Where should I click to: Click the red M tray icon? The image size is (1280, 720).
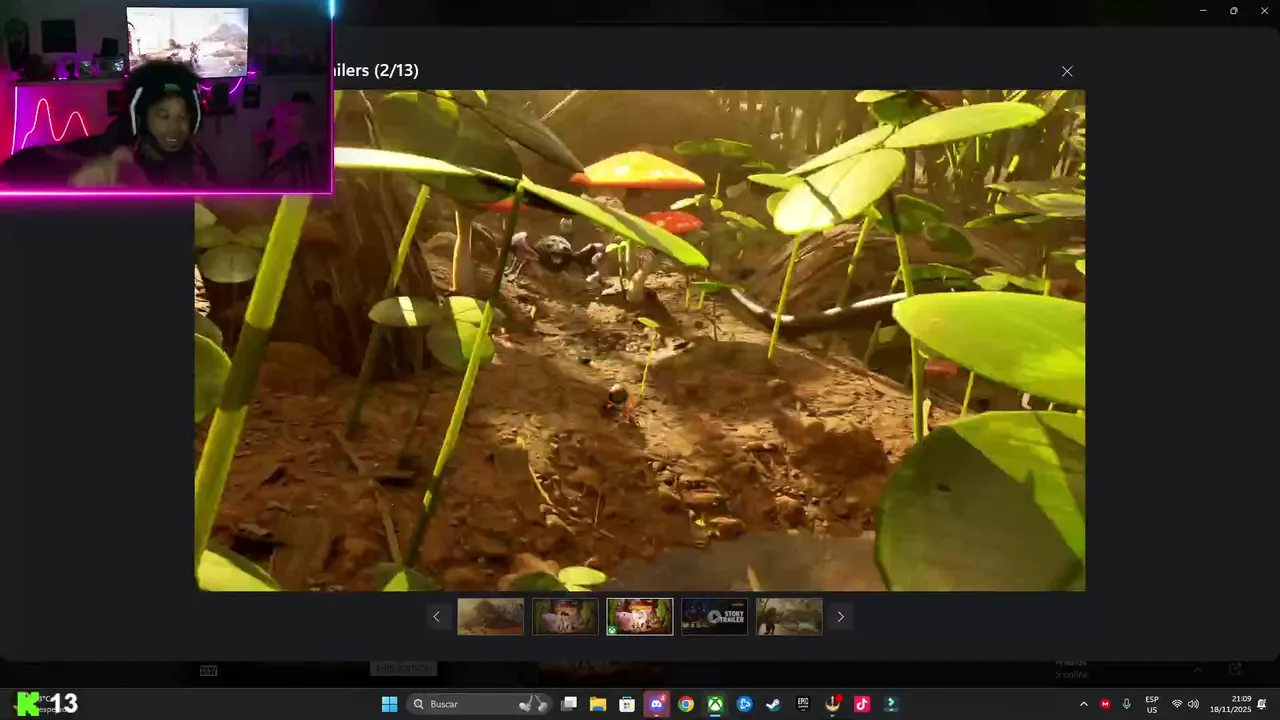tap(1105, 704)
